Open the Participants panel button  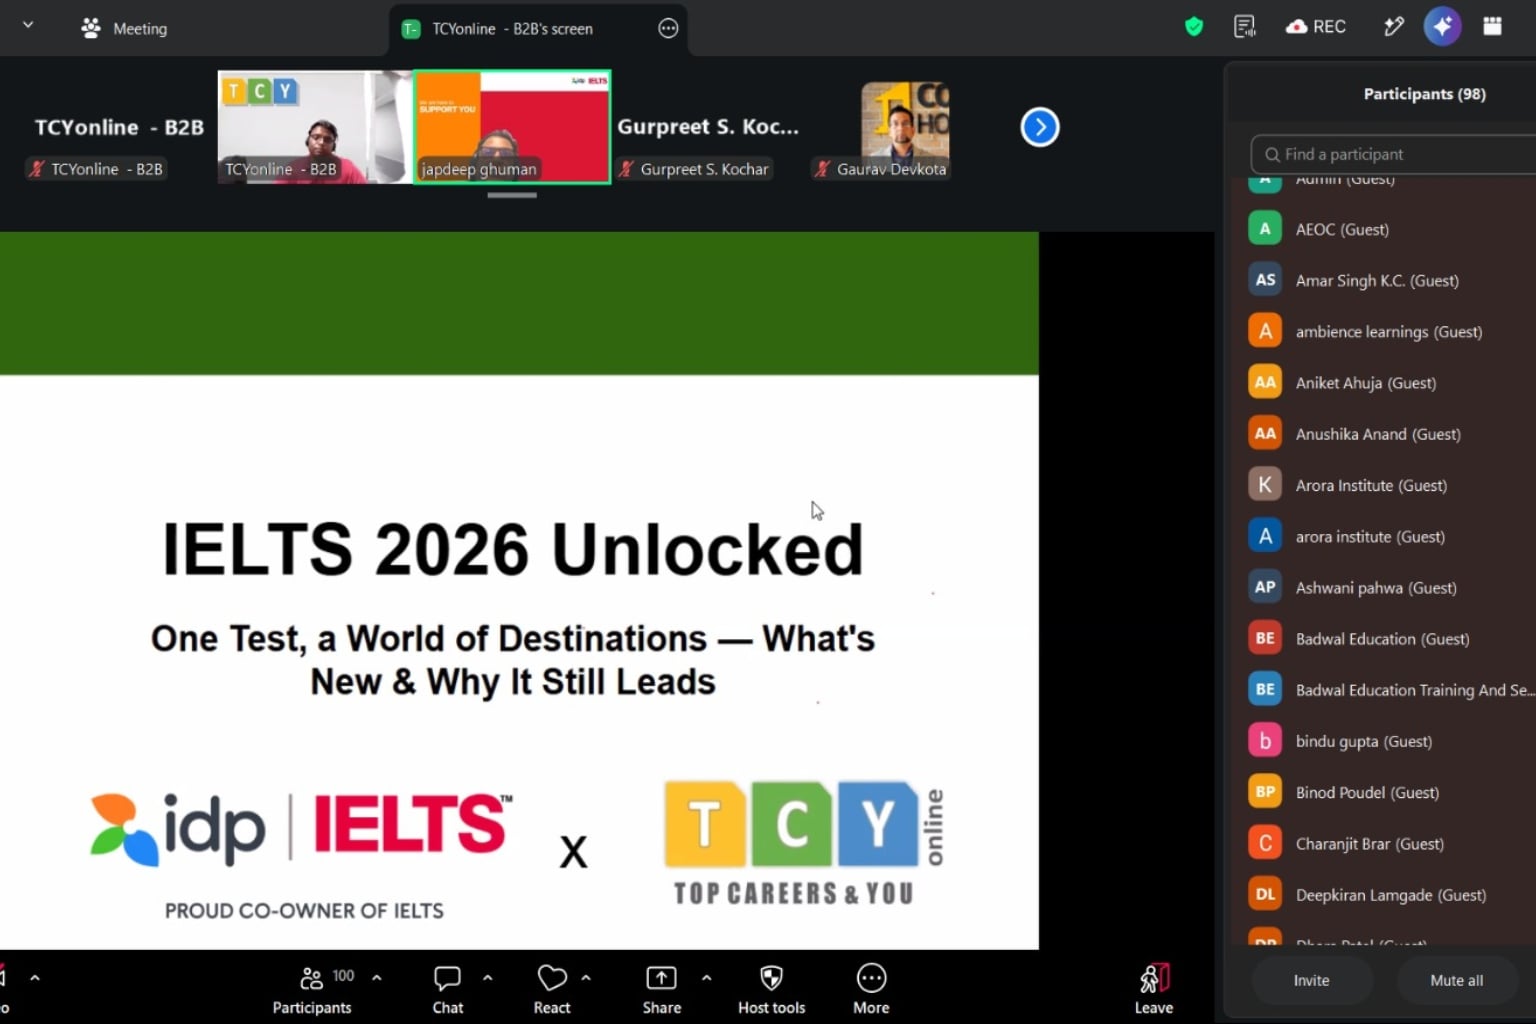point(312,990)
